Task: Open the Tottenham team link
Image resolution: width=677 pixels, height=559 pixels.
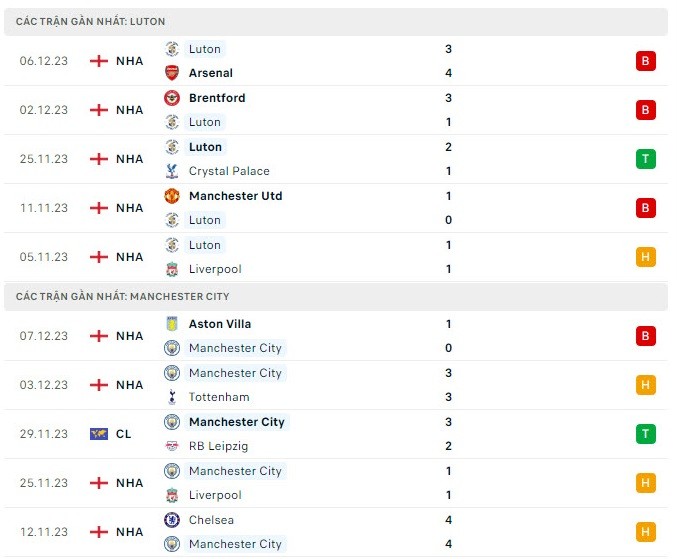Action: (x=219, y=397)
